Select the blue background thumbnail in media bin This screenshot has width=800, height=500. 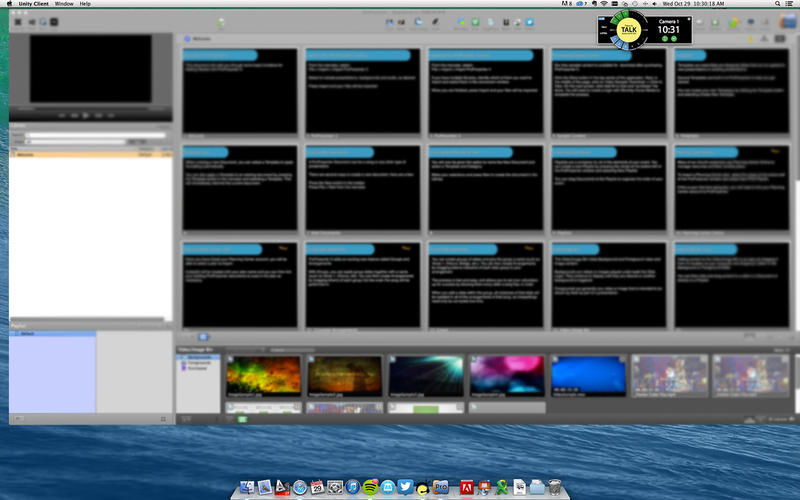(588, 375)
